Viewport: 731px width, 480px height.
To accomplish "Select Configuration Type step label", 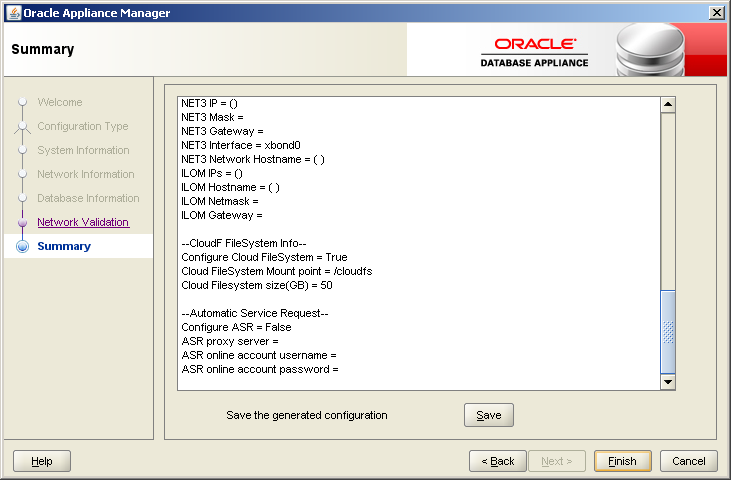I will click(x=83, y=126).
